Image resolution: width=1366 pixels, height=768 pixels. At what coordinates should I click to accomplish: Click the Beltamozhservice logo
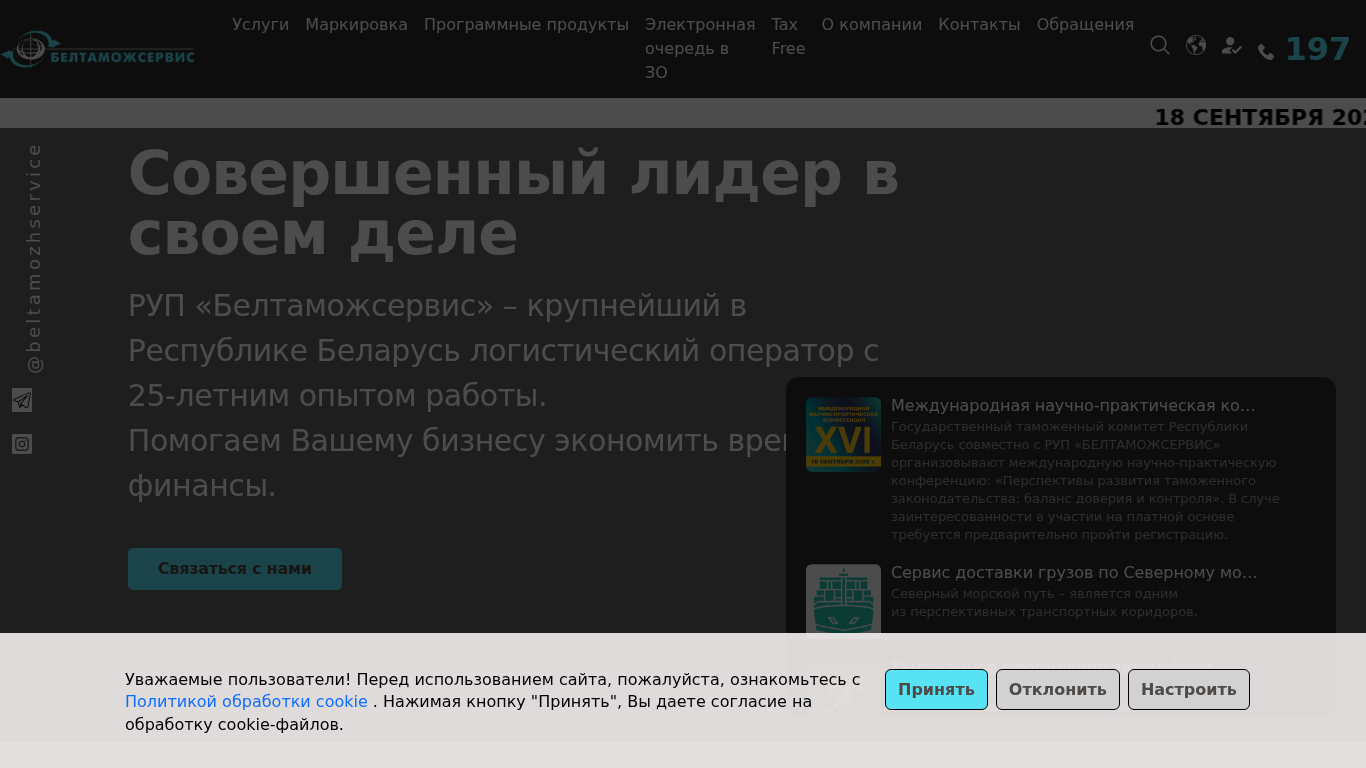coord(98,49)
